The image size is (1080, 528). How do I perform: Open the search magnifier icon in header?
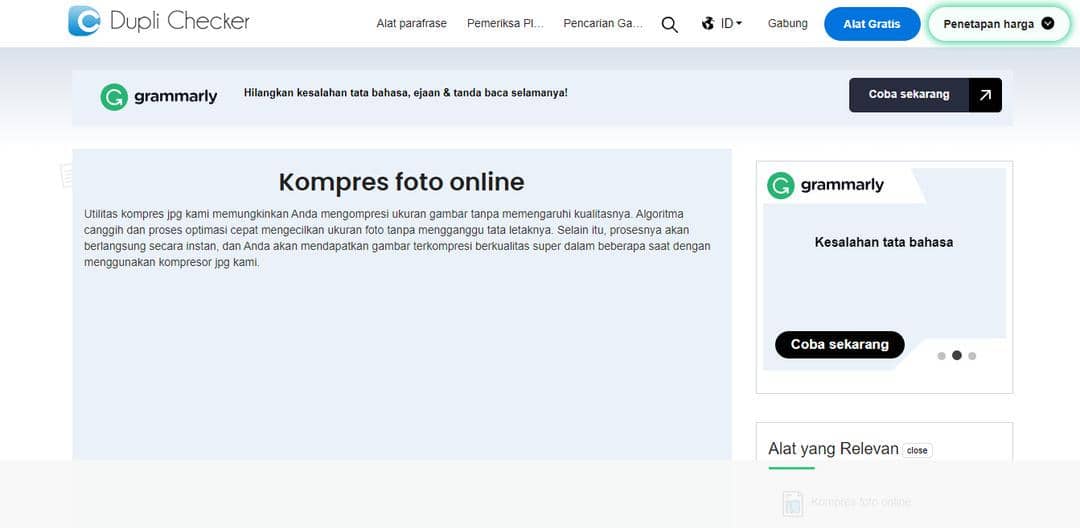click(x=669, y=24)
